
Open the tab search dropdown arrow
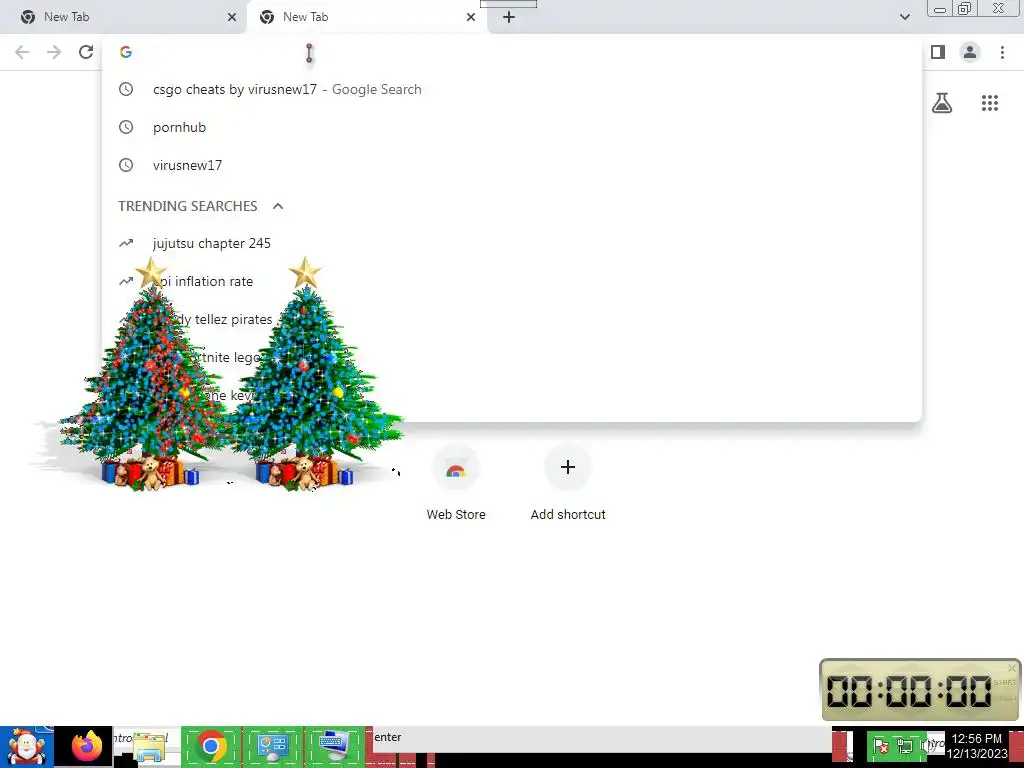click(x=904, y=17)
